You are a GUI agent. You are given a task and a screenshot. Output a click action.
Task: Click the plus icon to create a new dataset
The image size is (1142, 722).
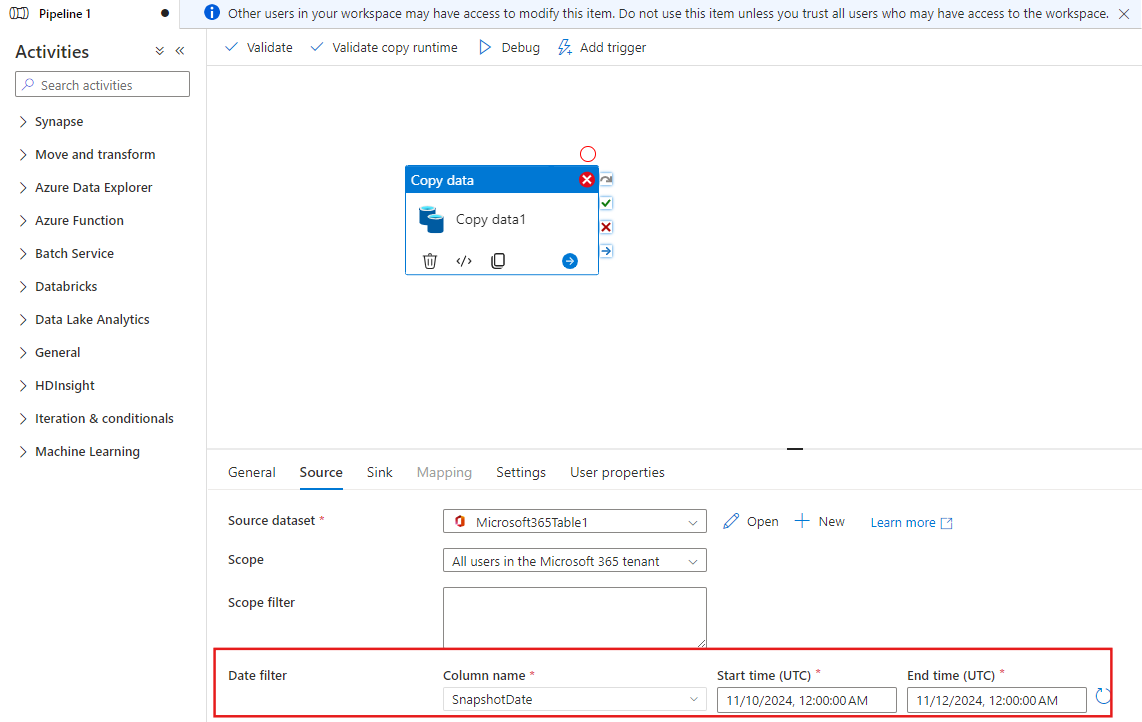pyautogui.click(x=802, y=521)
